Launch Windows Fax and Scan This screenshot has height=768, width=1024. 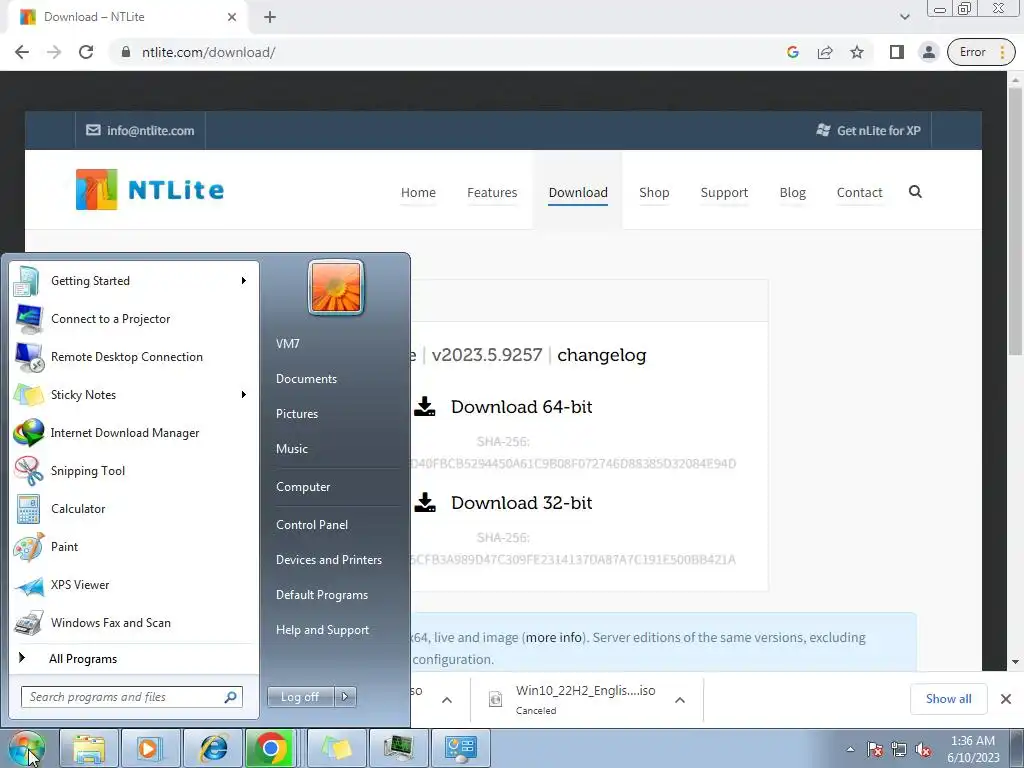134,622
